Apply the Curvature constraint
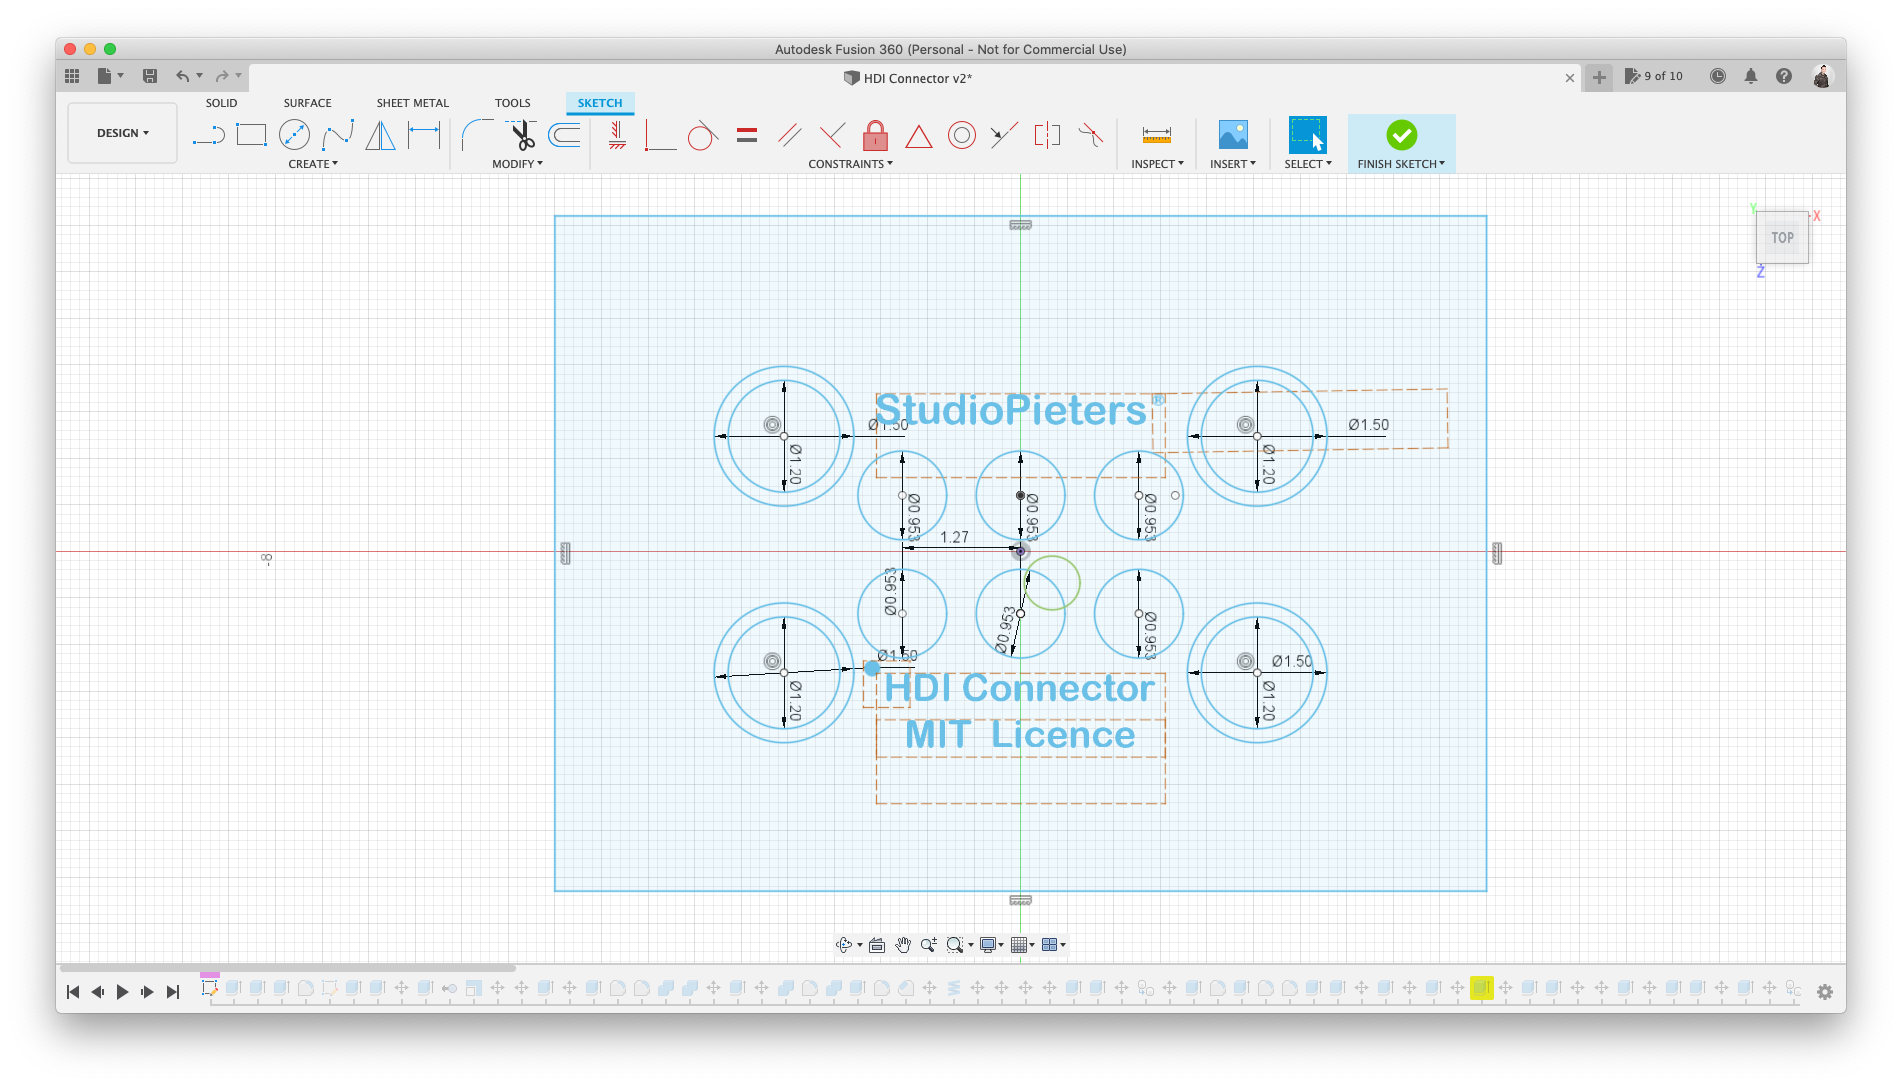 [x=1090, y=135]
